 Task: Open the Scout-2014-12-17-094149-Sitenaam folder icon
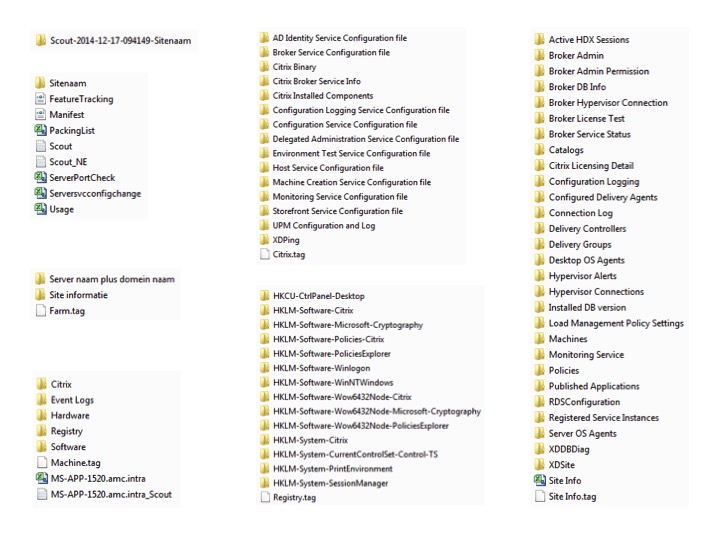(x=40, y=40)
